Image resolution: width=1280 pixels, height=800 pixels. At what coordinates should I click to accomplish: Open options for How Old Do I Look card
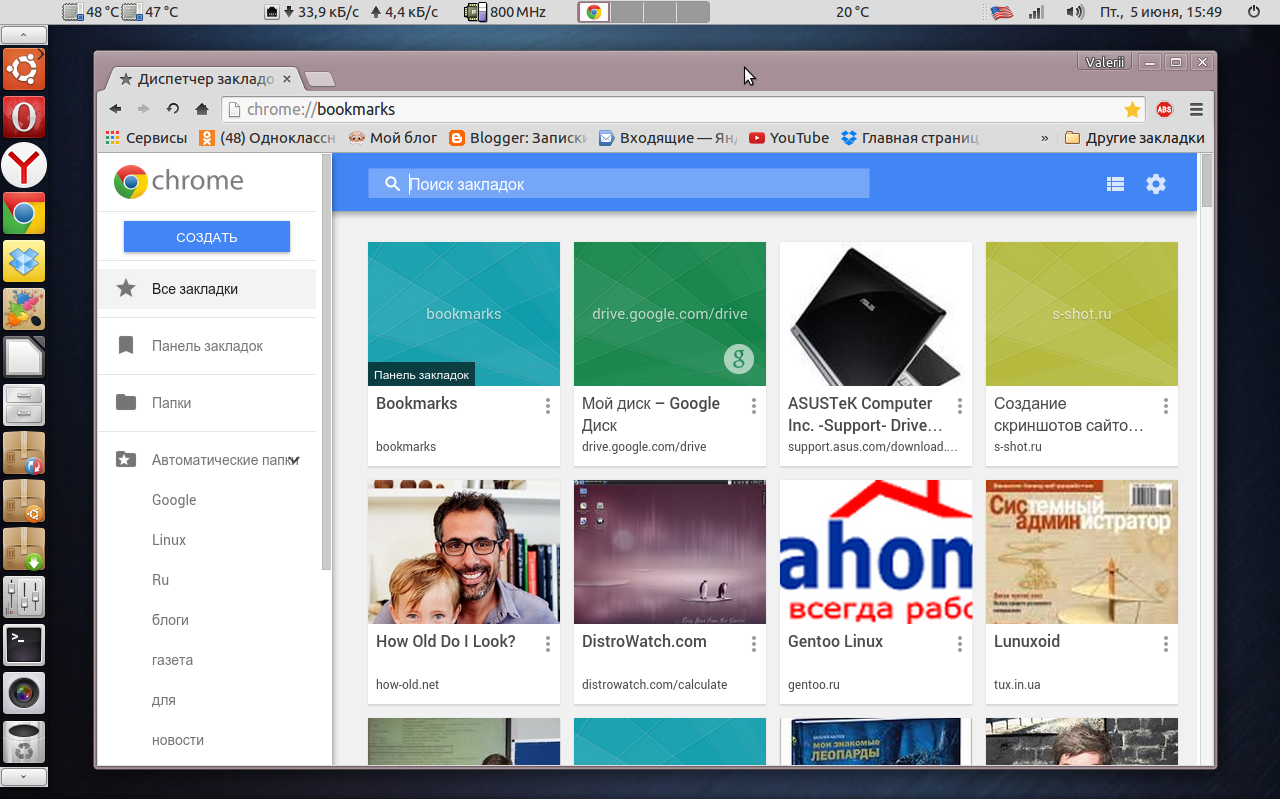click(x=548, y=644)
